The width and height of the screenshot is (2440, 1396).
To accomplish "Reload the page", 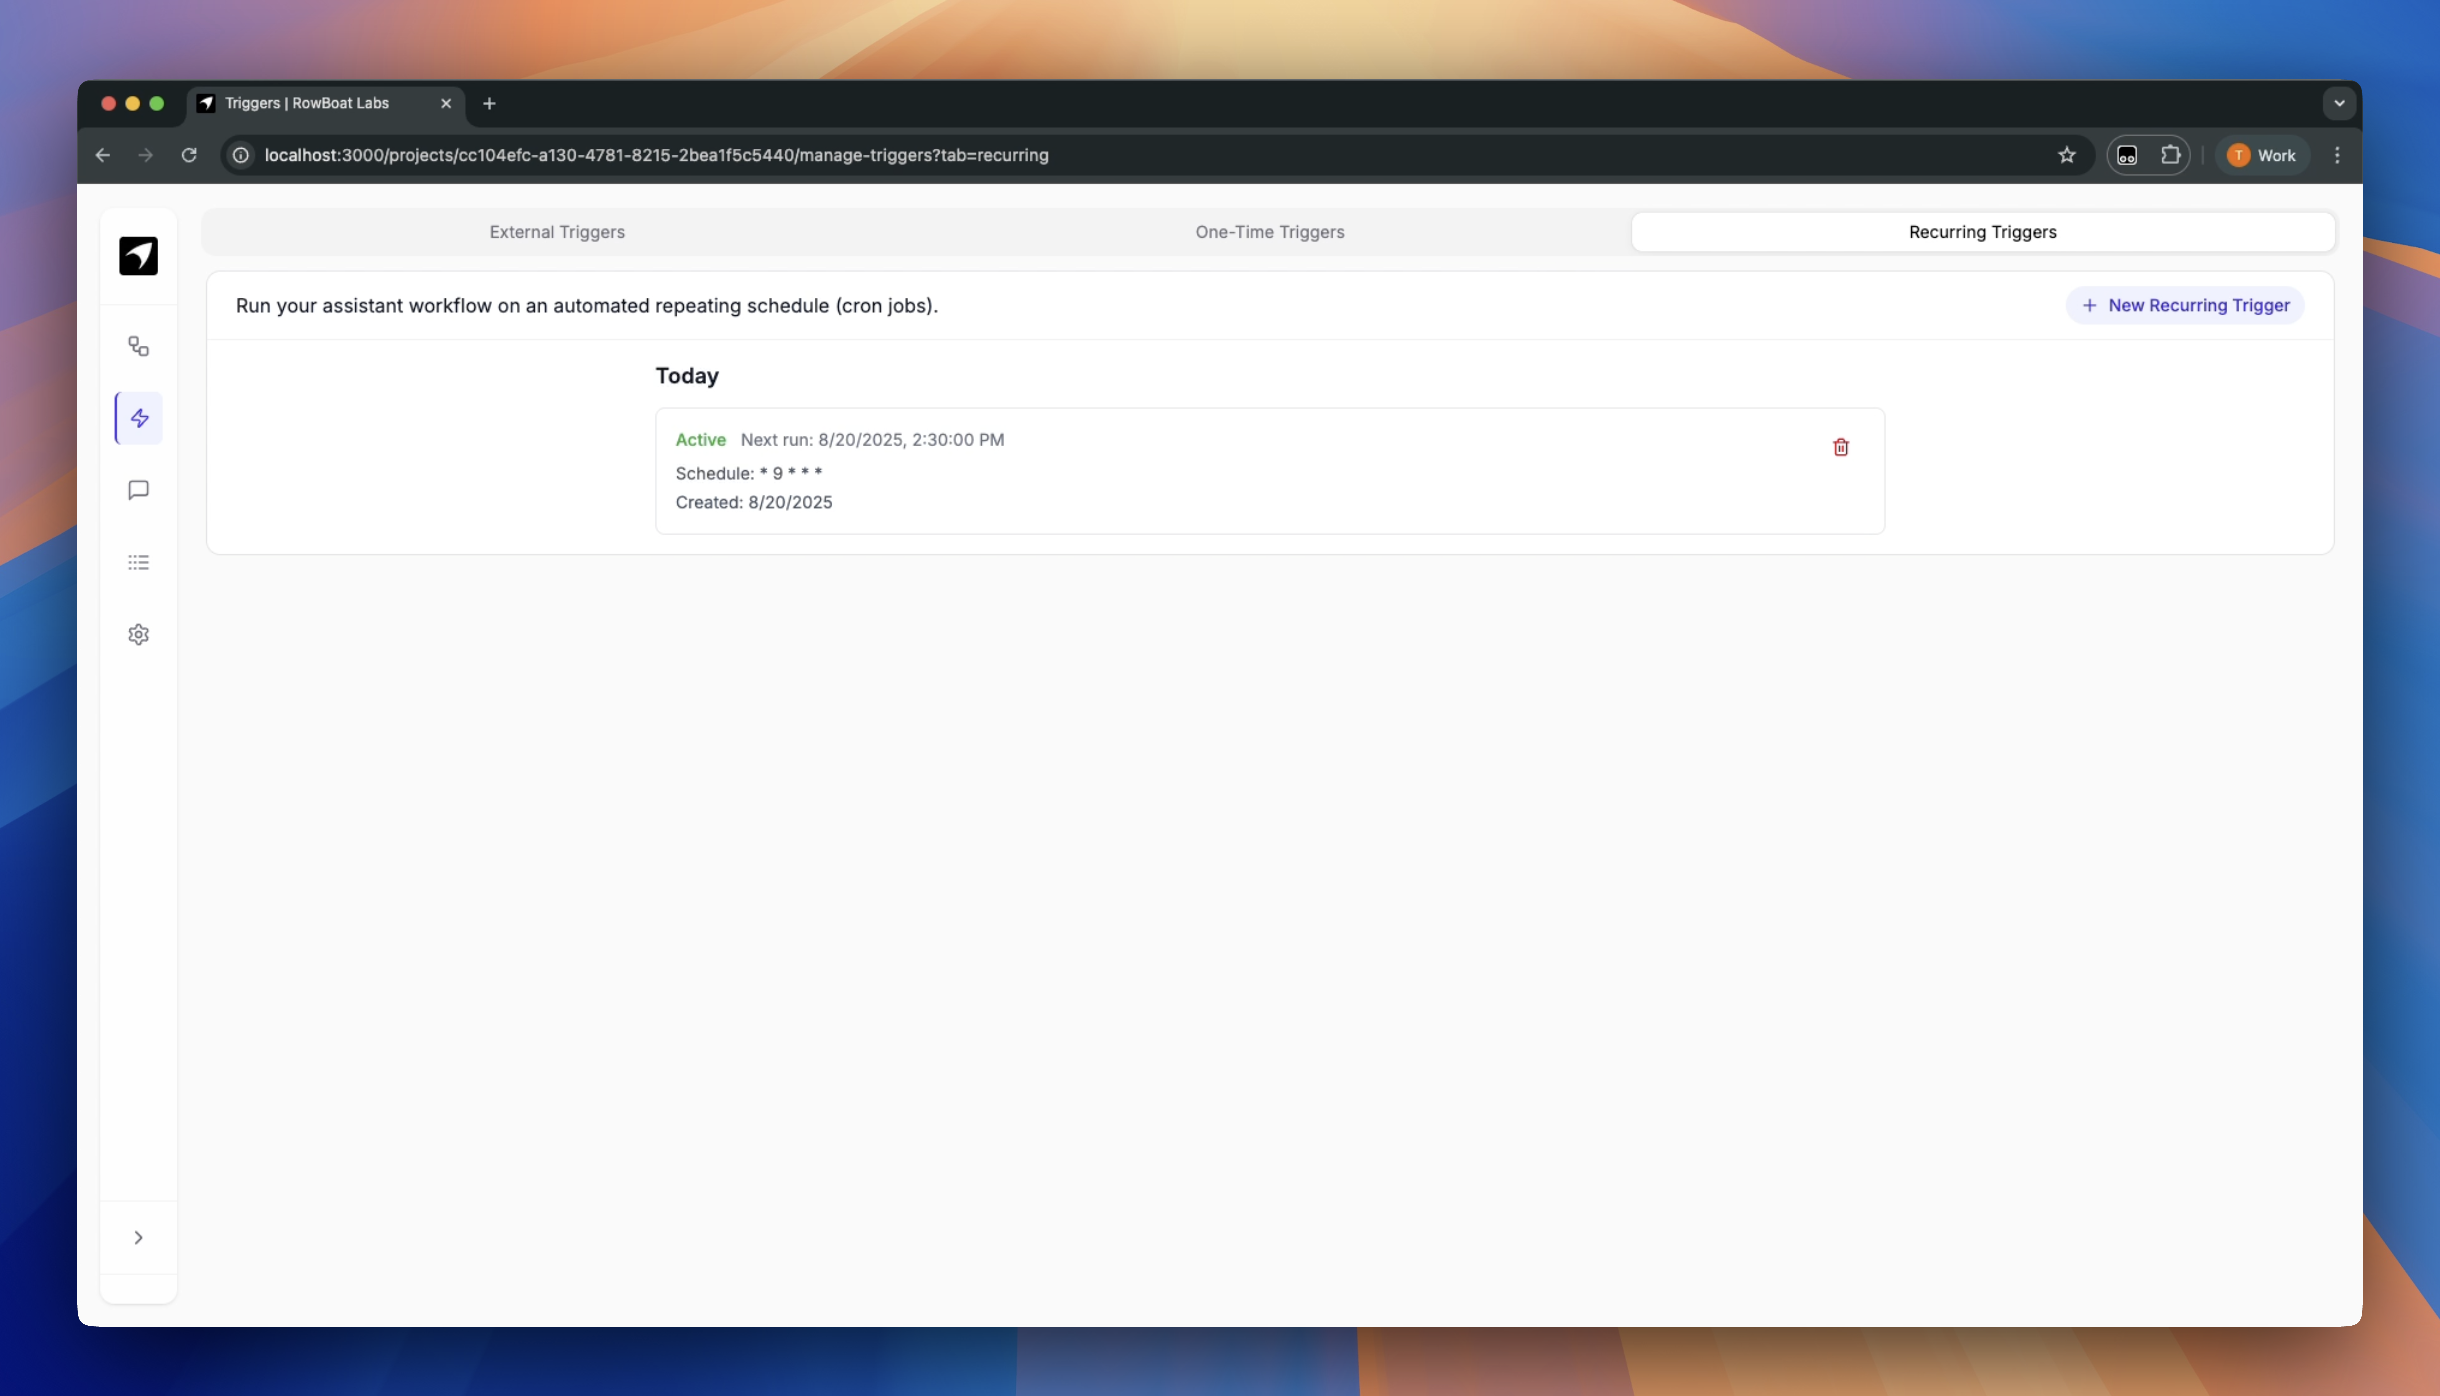I will click(189, 155).
